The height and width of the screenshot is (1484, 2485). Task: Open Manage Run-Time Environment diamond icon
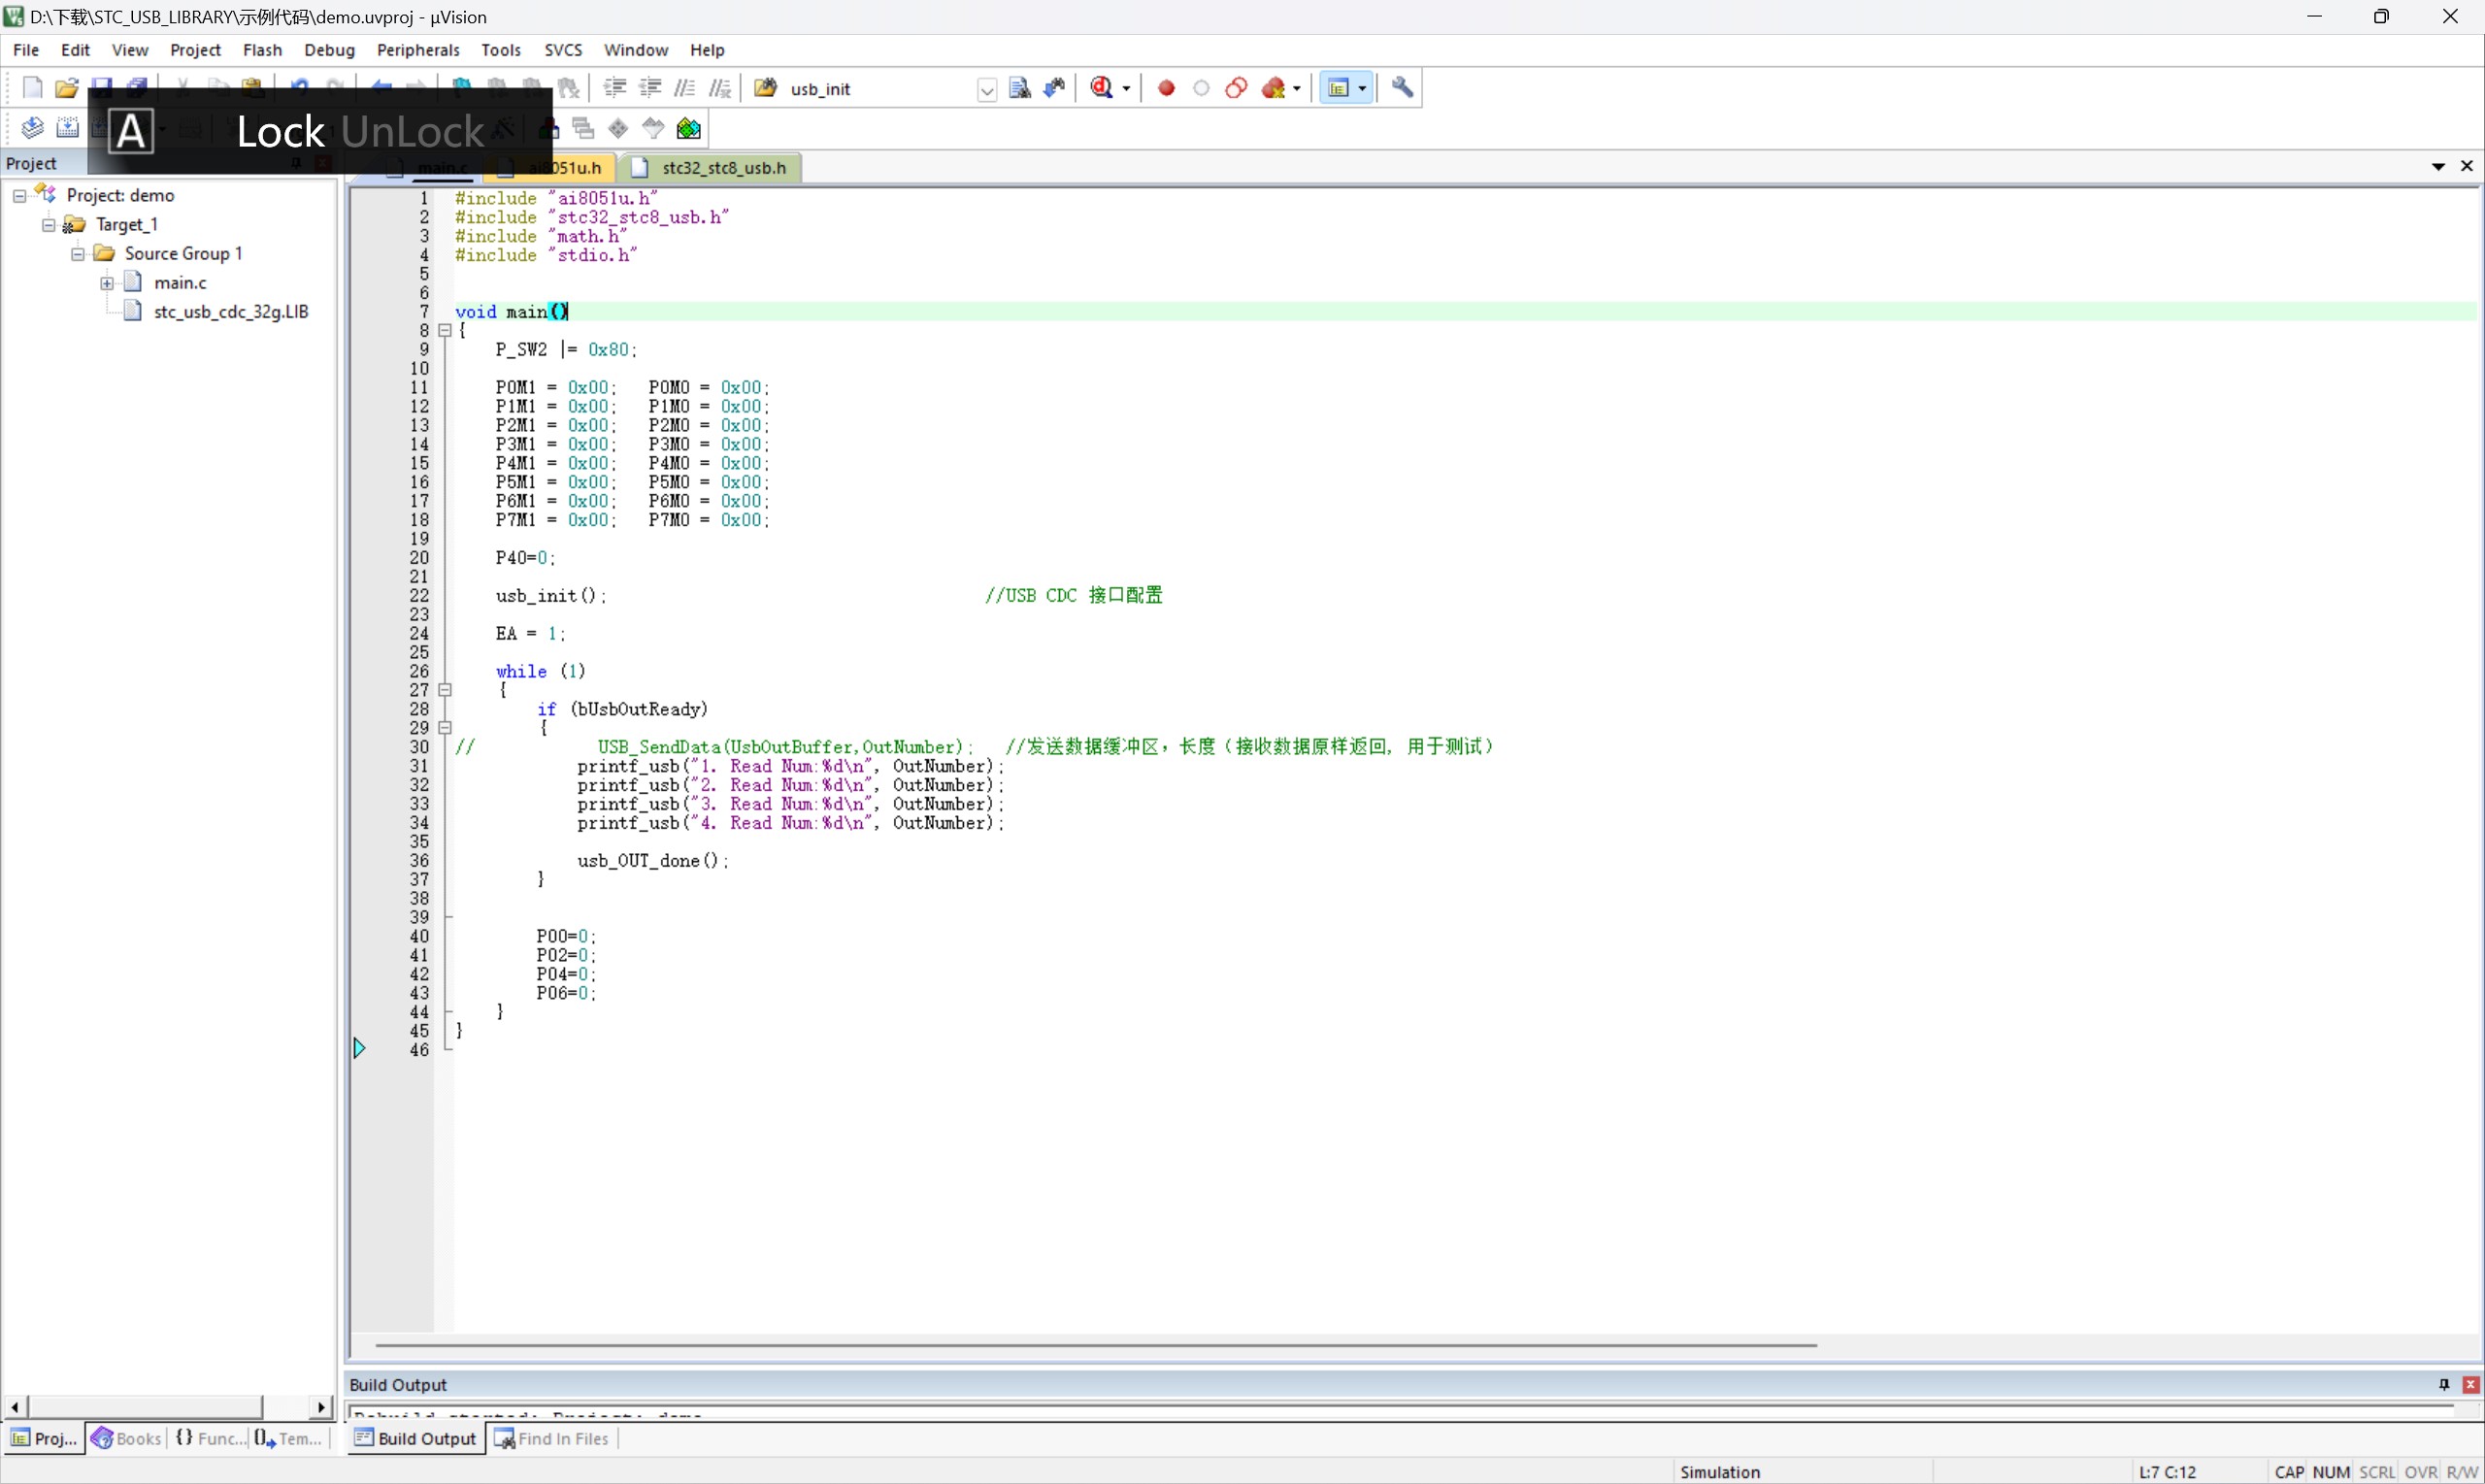(x=618, y=128)
